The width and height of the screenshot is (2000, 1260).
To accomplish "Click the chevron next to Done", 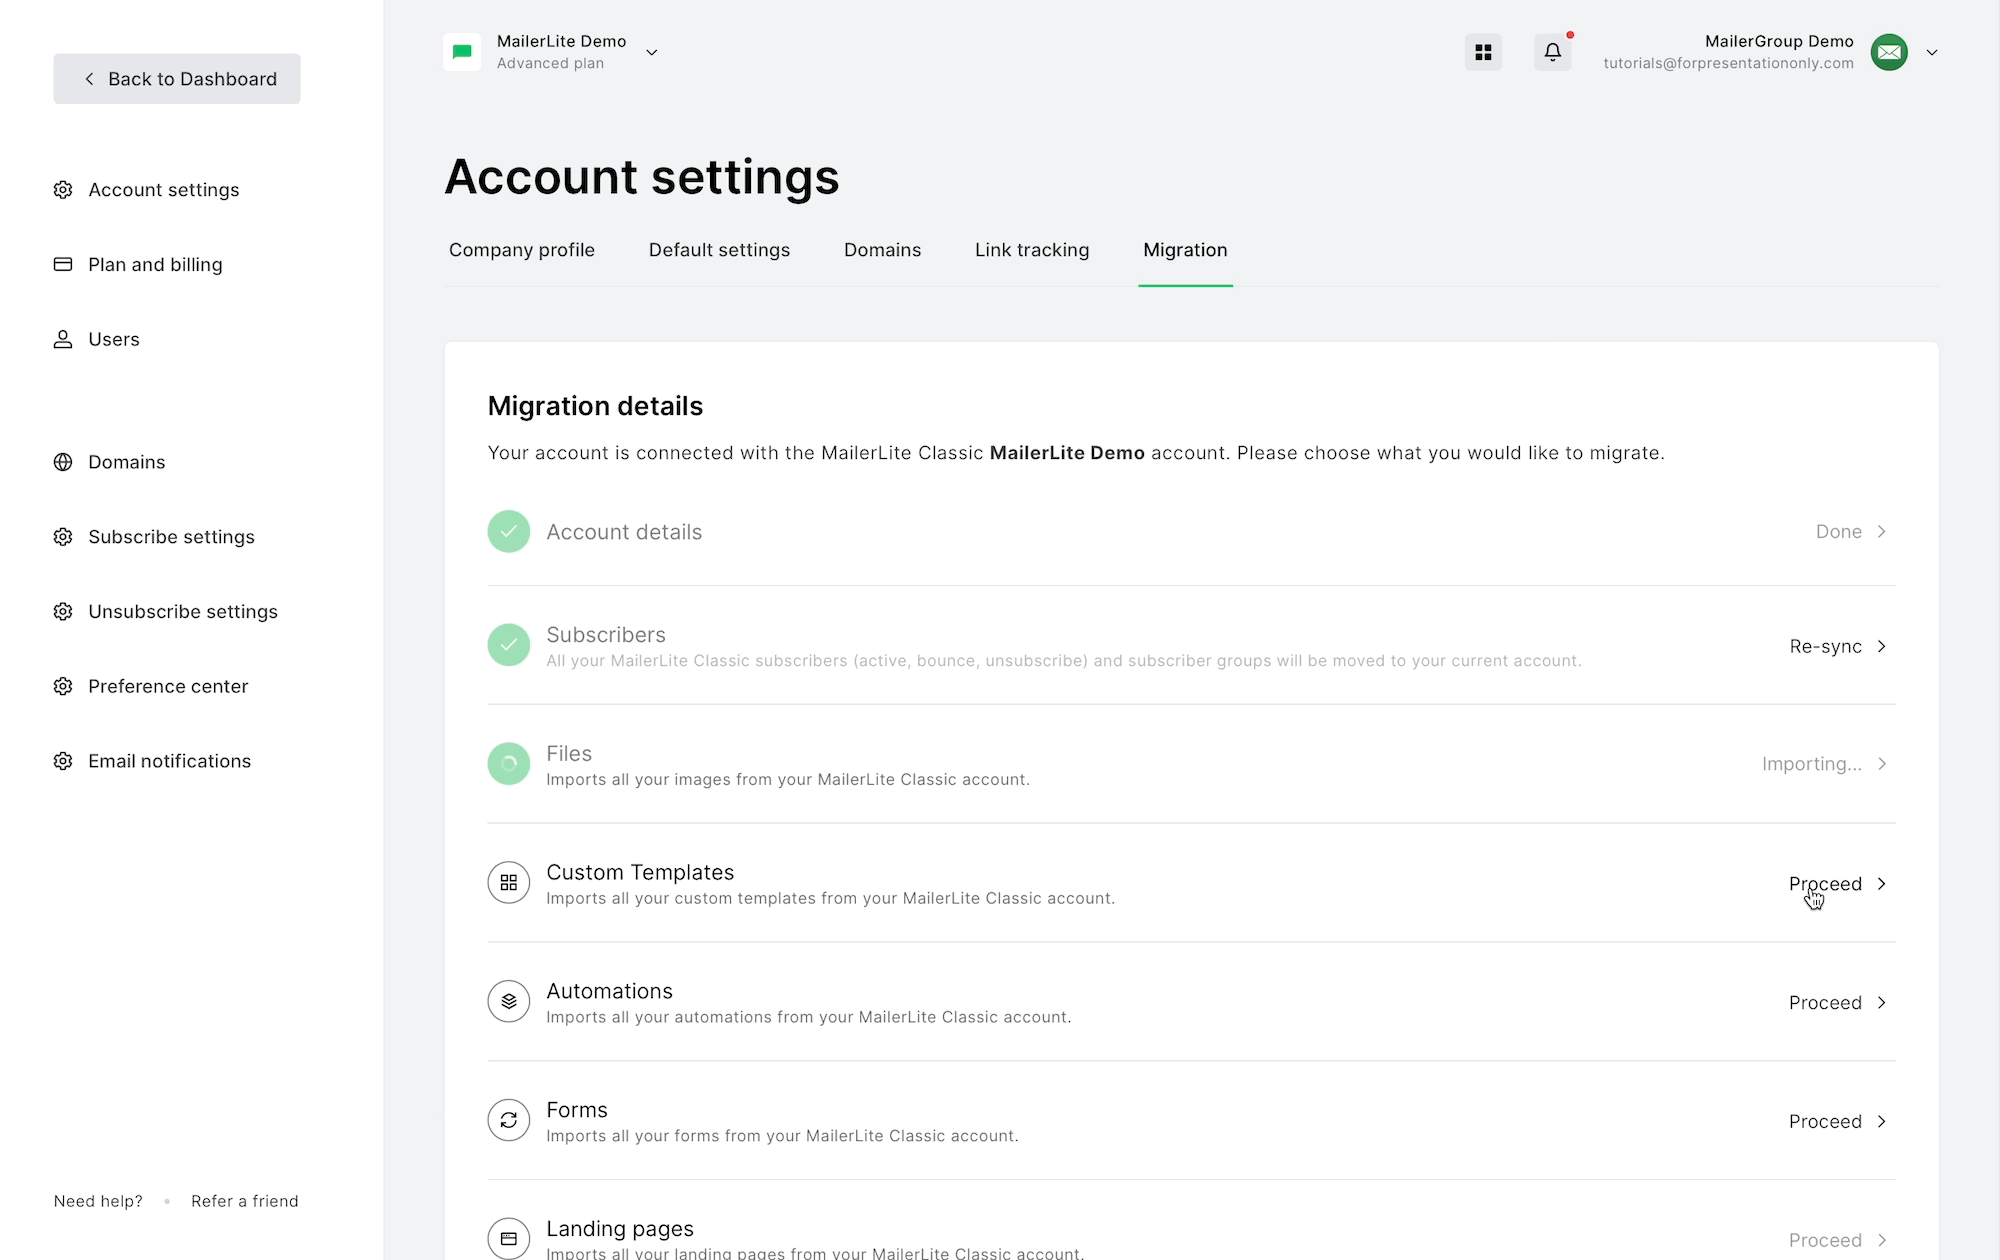I will click(1881, 532).
